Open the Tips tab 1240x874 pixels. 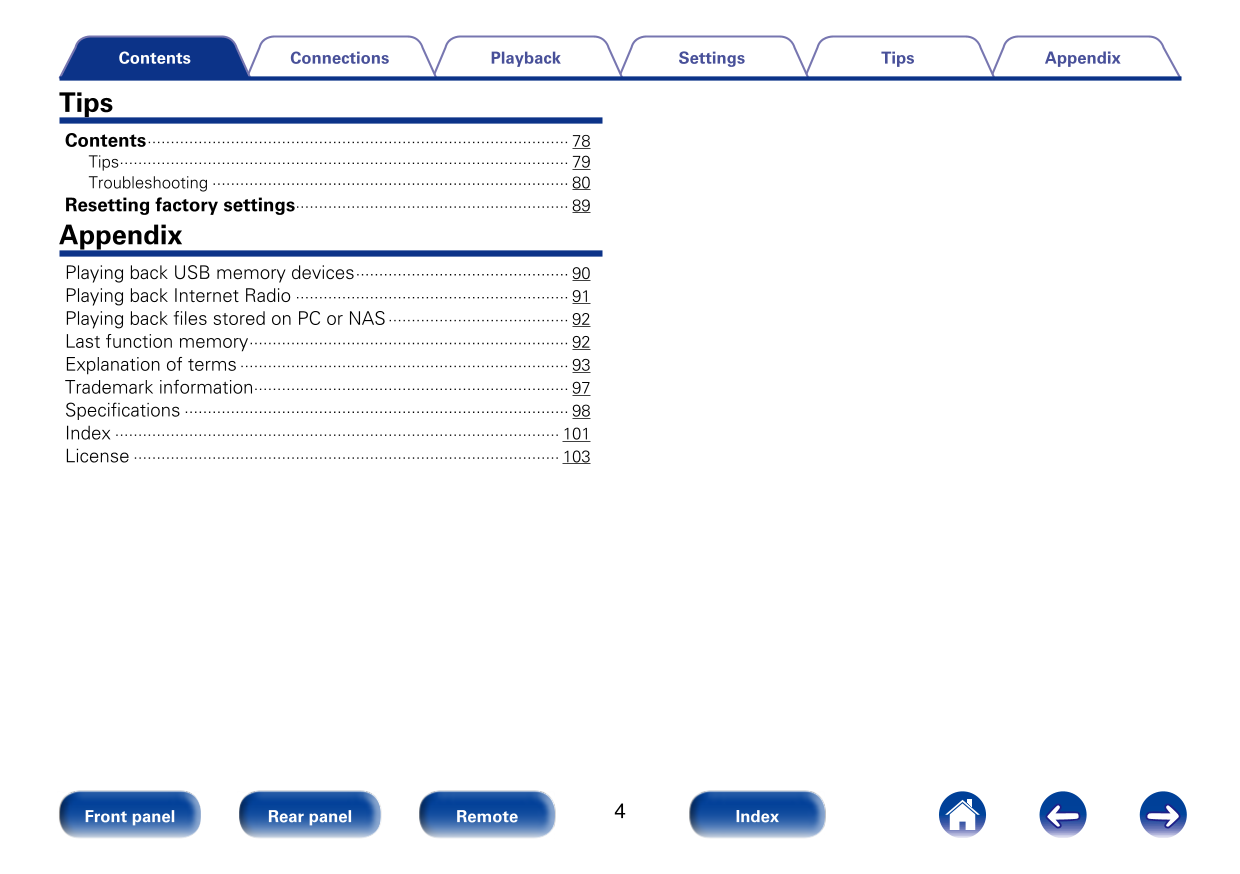click(x=897, y=58)
